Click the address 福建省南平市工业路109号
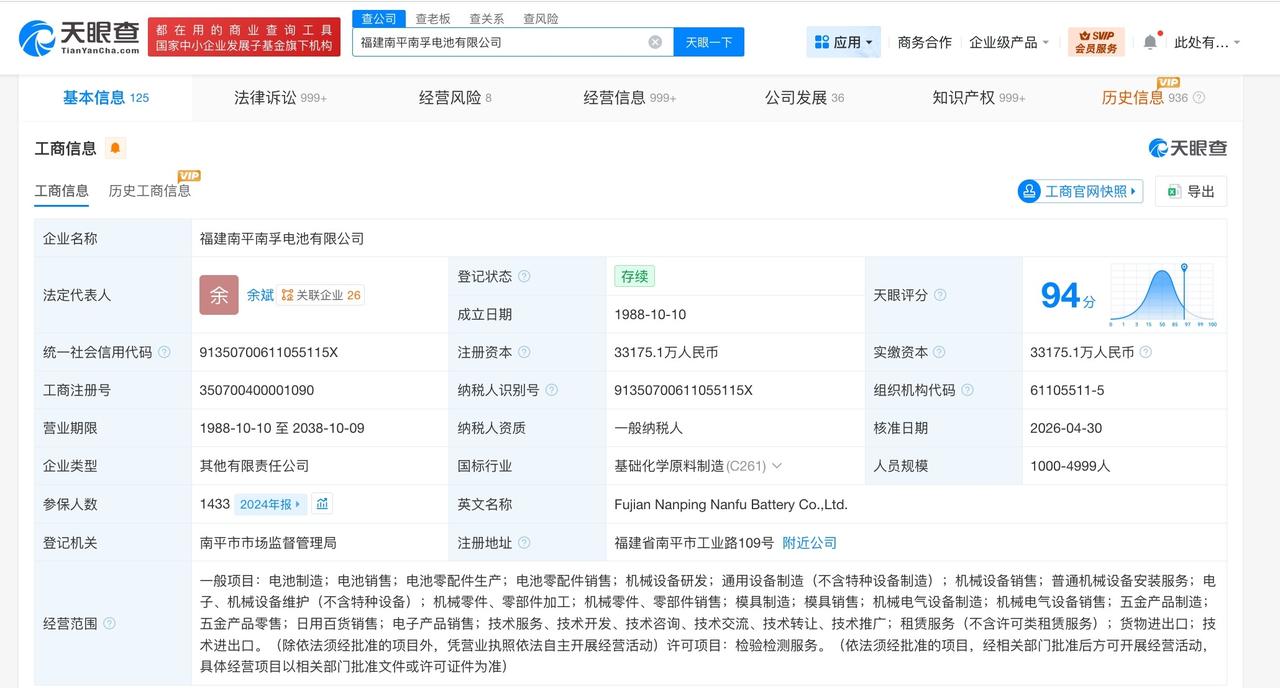This screenshot has width=1280, height=688. [694, 543]
